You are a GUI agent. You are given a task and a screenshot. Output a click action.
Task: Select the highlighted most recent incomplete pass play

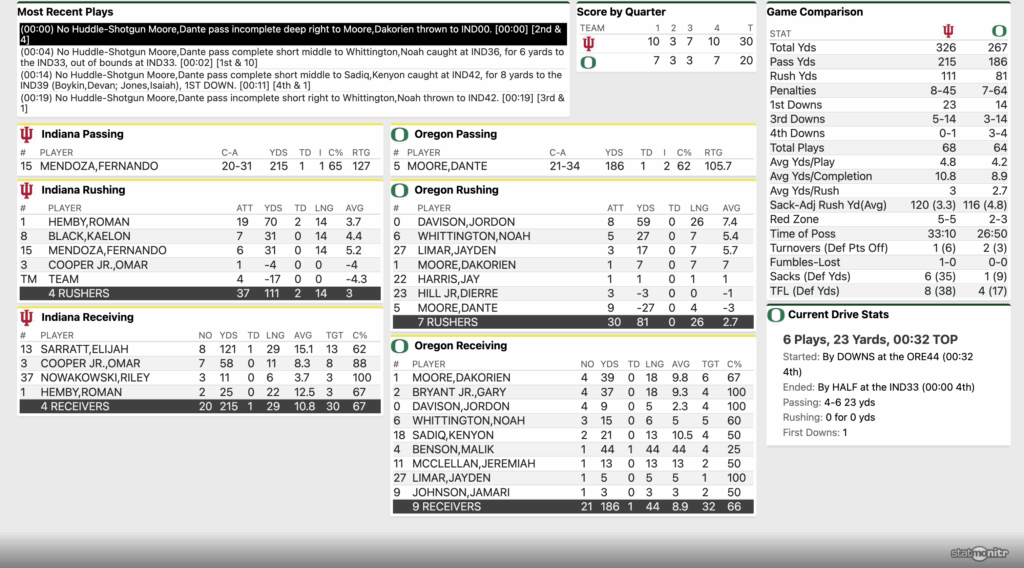point(292,35)
